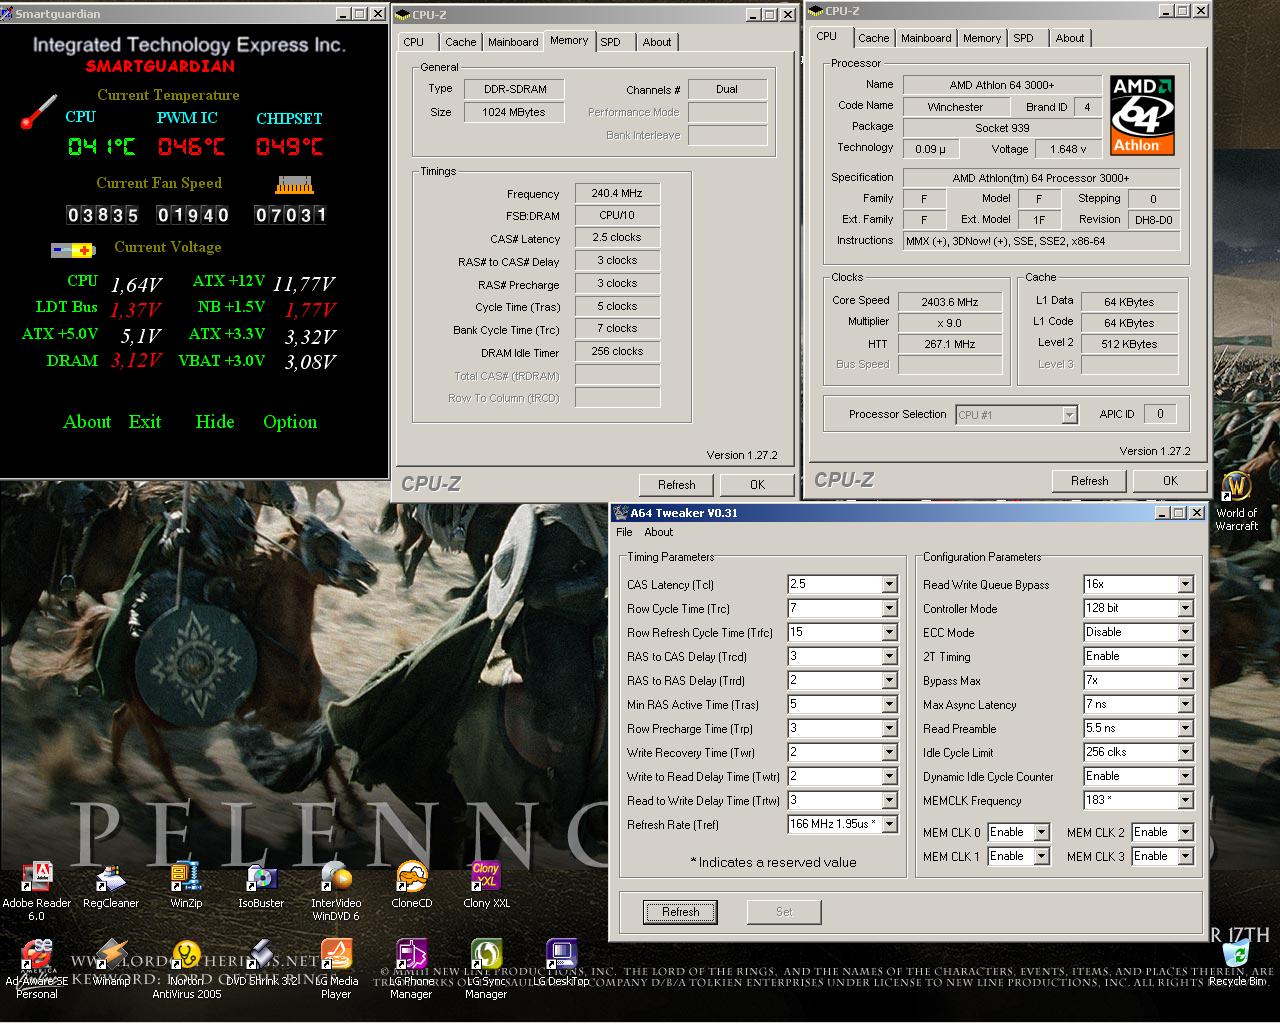Expand the Controller Mode dropdown

coord(1185,608)
